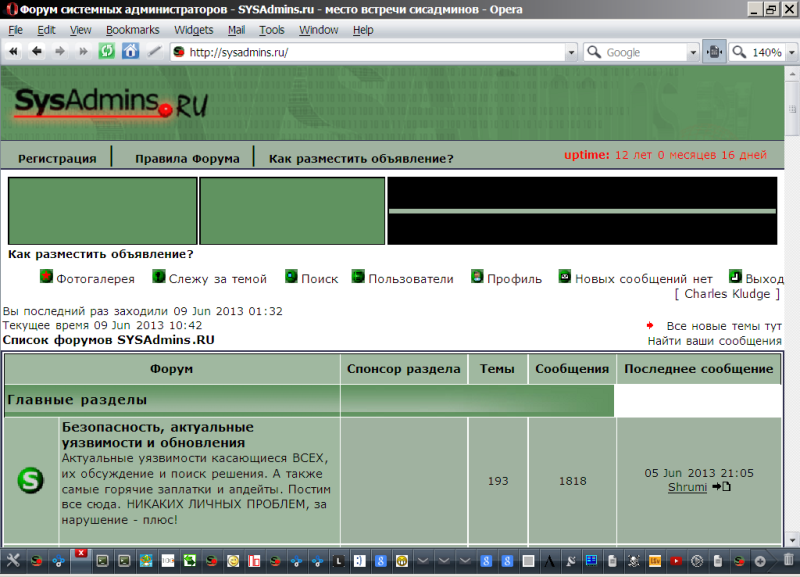
Task: Open the Регистрация link
Action: [x=57, y=159]
